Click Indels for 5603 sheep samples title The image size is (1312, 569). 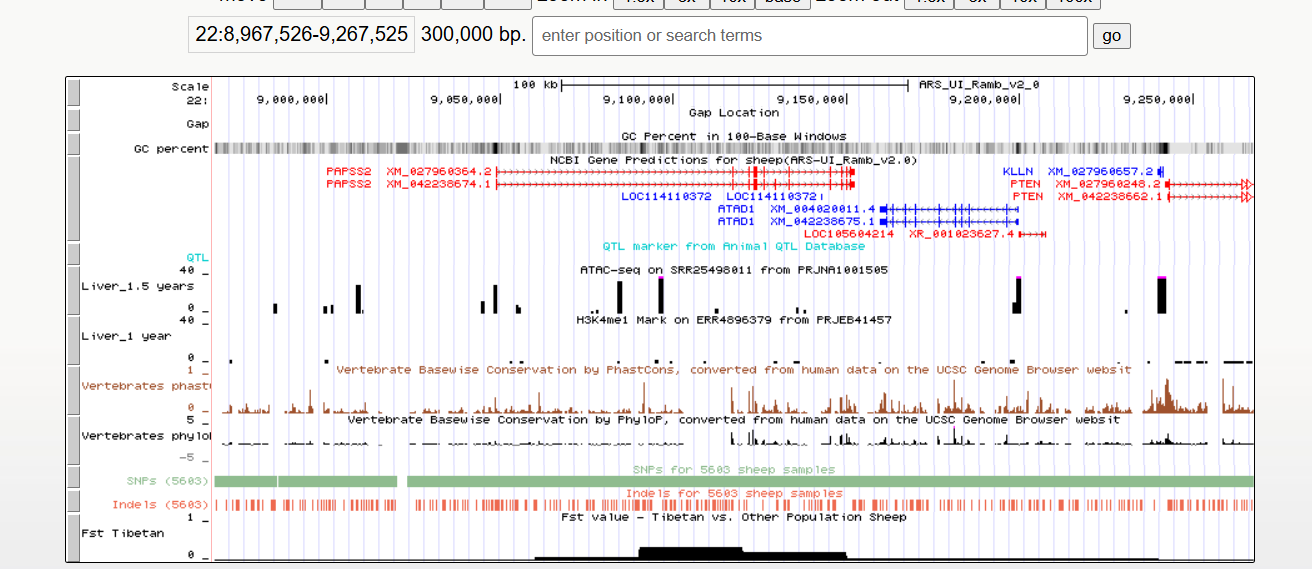tap(733, 493)
